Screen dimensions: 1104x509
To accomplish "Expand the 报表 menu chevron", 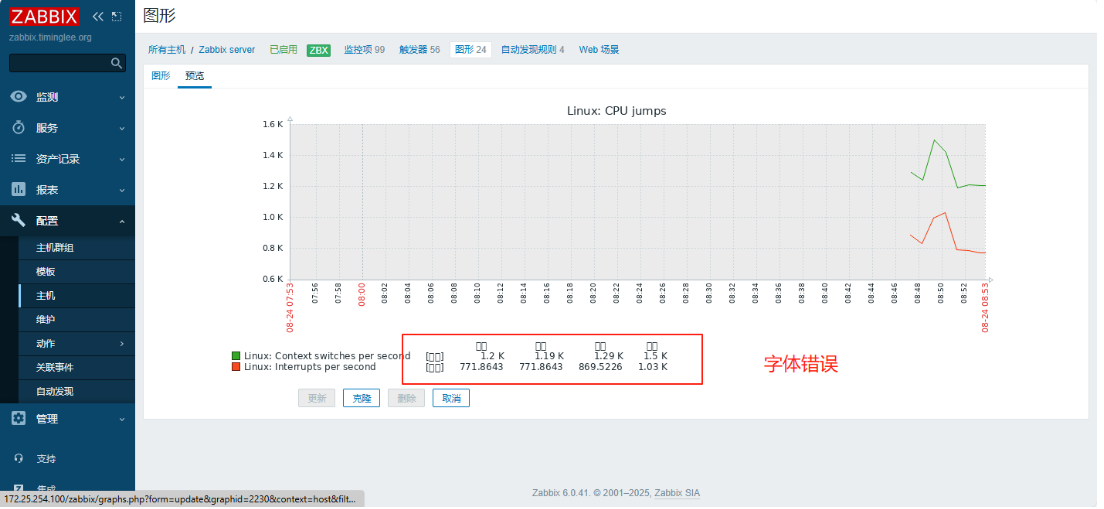I will click(x=122, y=190).
